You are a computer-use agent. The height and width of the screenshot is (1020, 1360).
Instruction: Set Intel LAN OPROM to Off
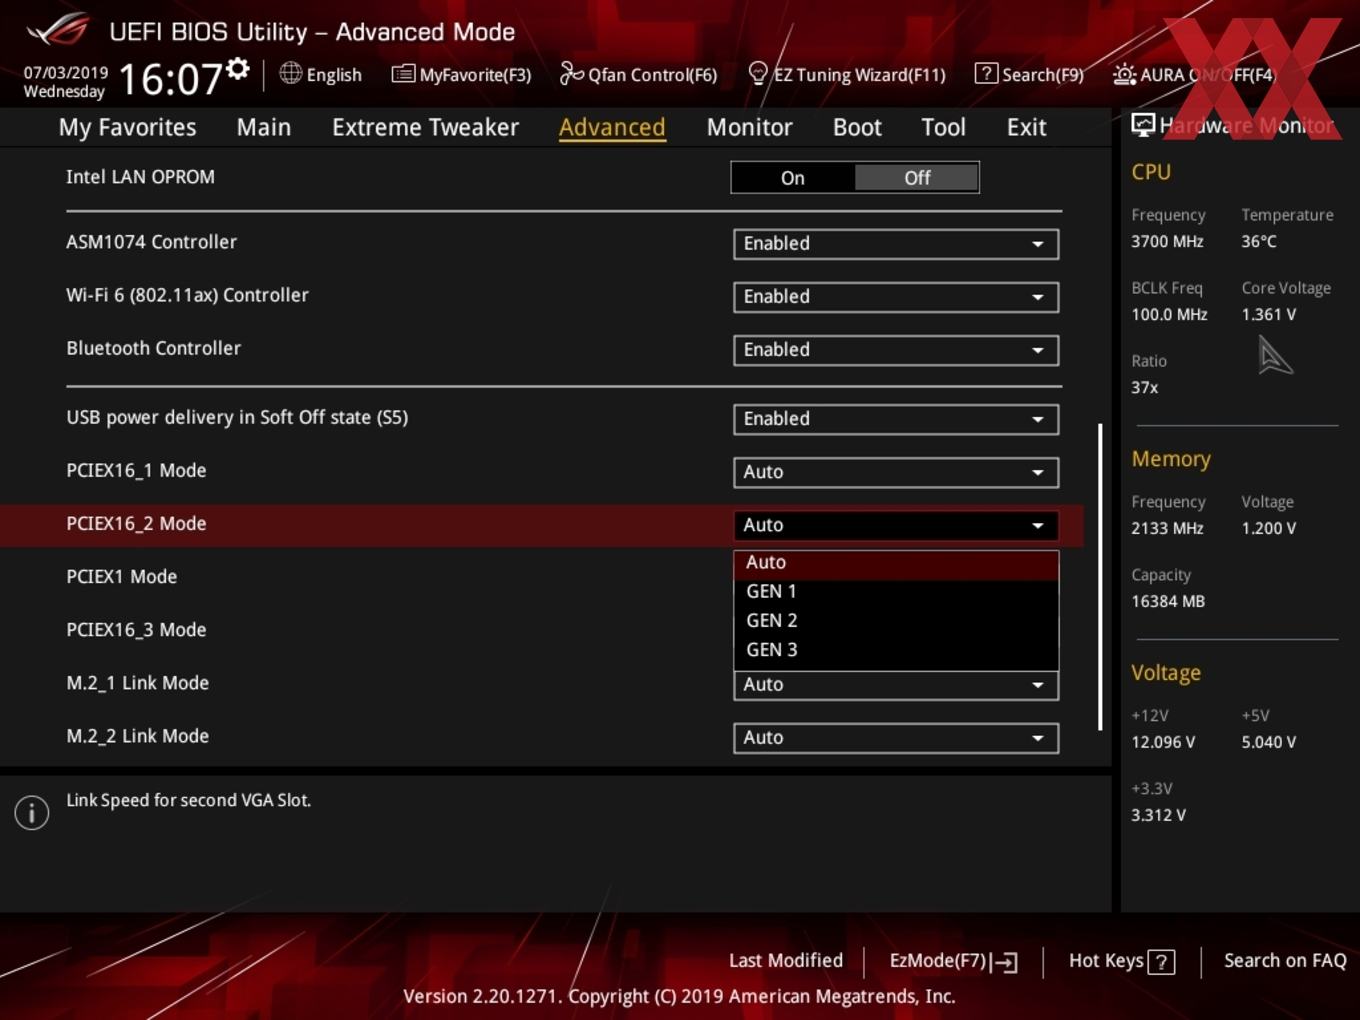pos(917,178)
